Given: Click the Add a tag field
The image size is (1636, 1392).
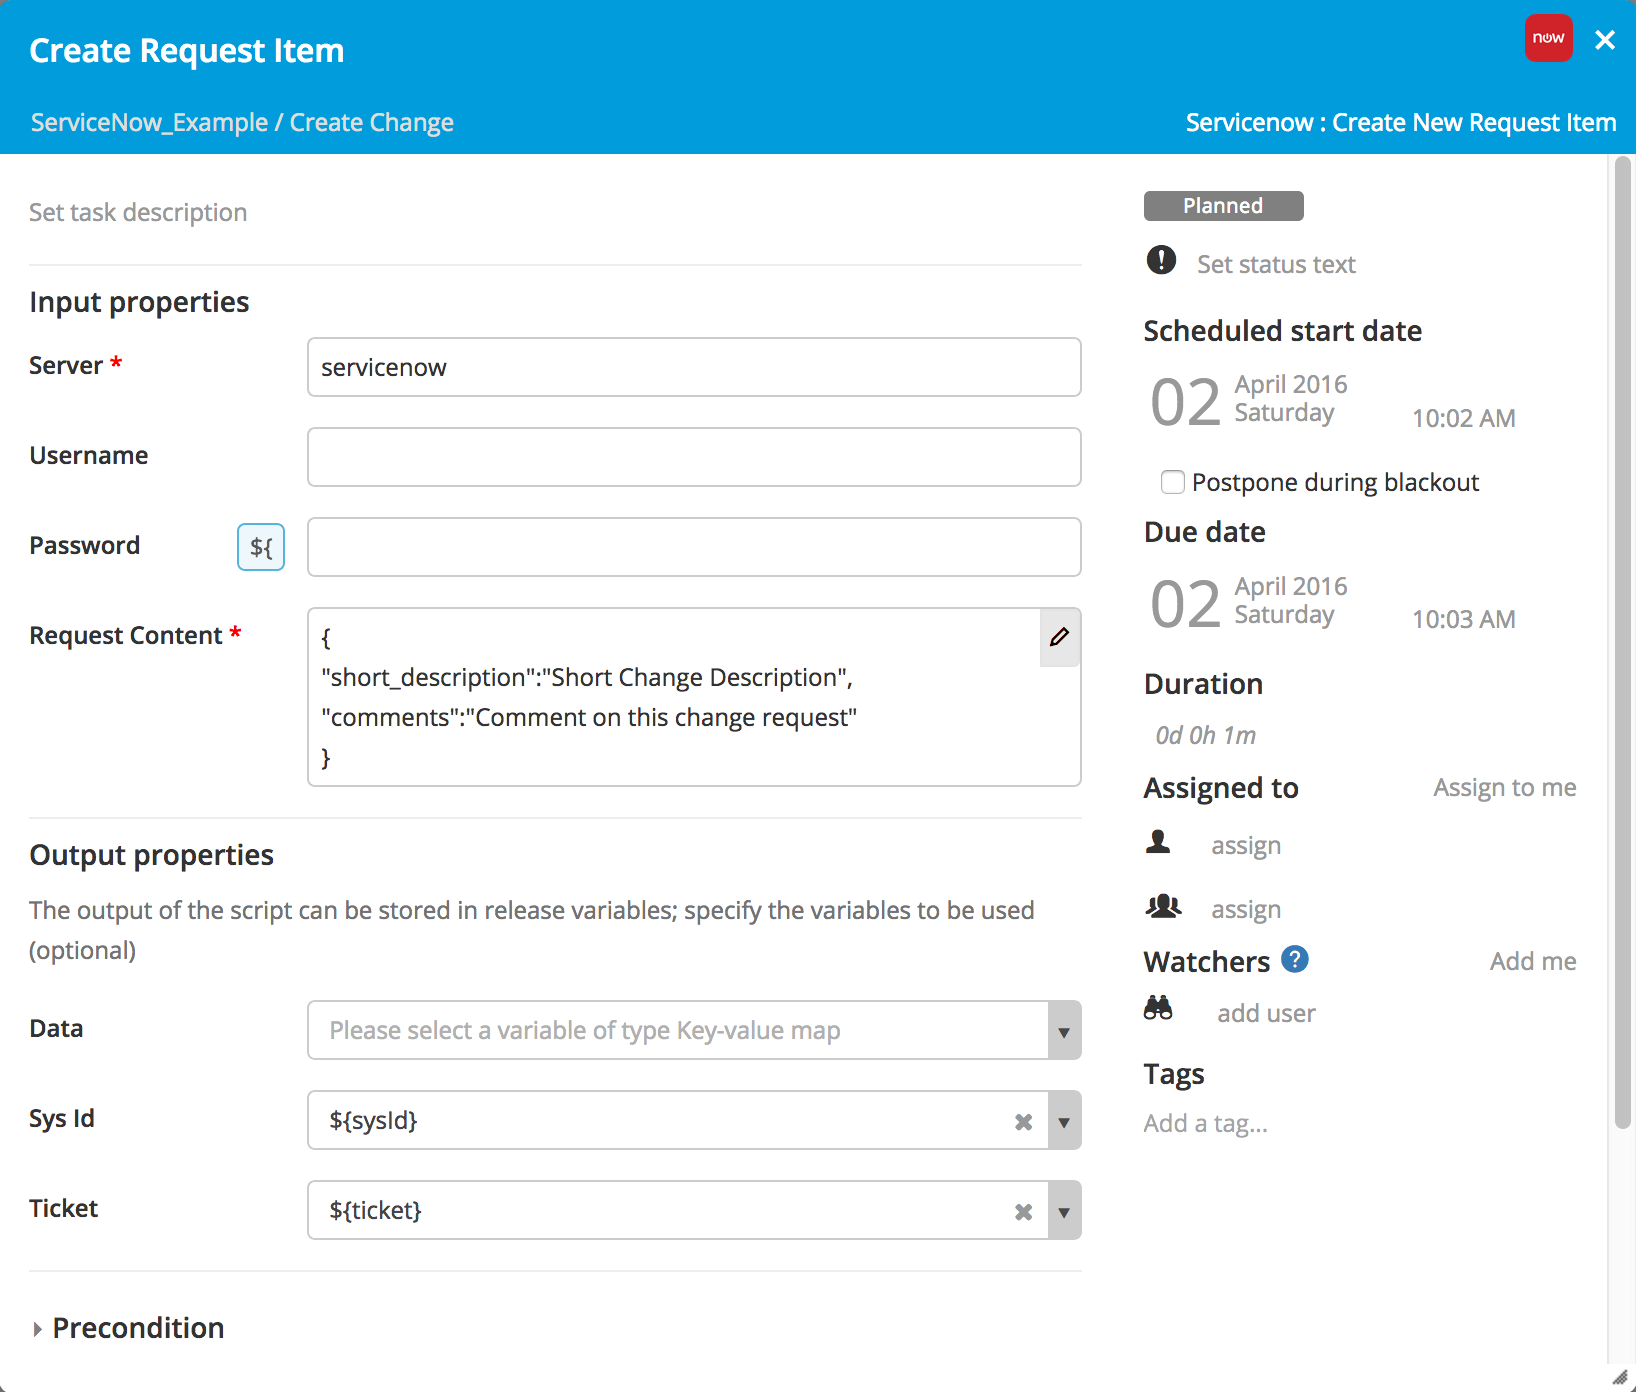Looking at the screenshot, I should 1206,1123.
